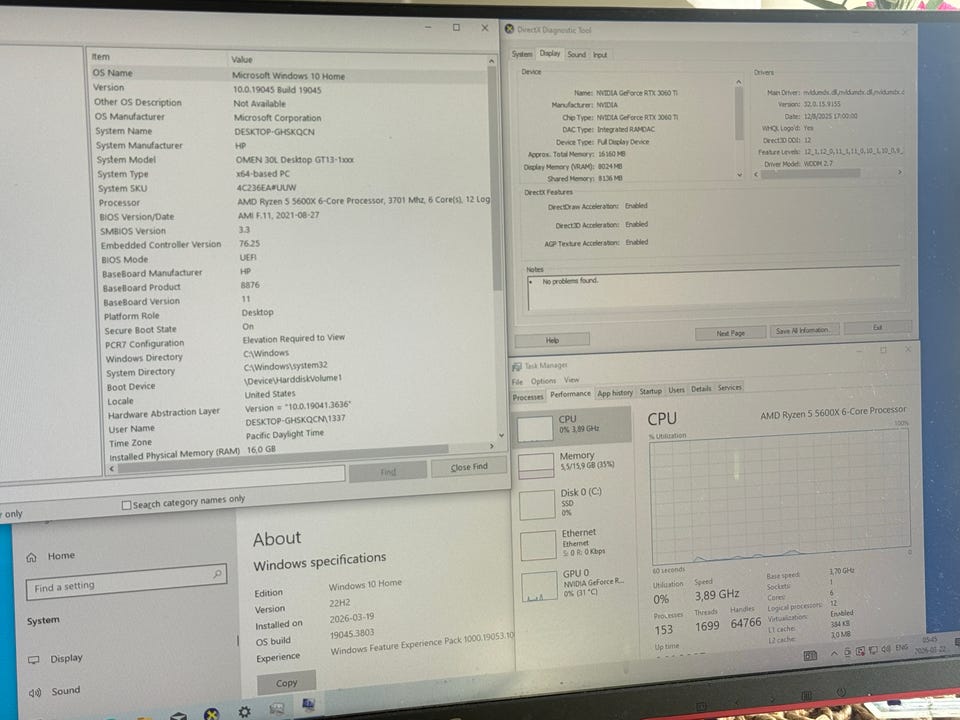Screen dimensions: 960x720
Task: Click the Find a setting search box
Action: click(126, 581)
